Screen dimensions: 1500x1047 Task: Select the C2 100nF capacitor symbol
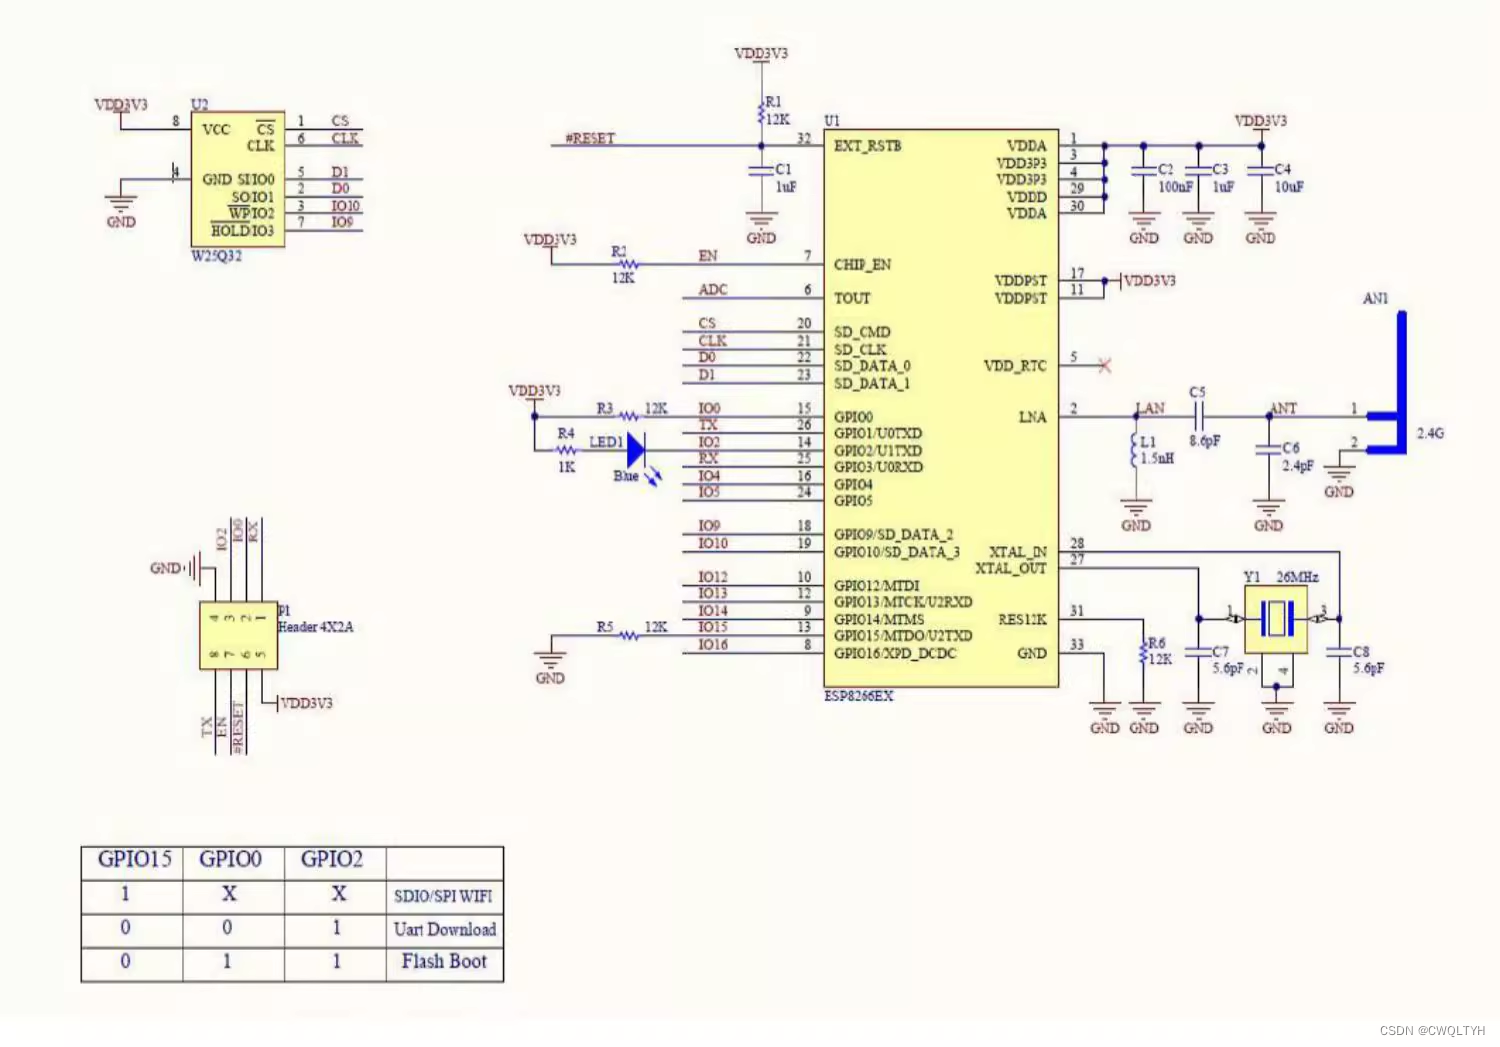coord(1143,170)
